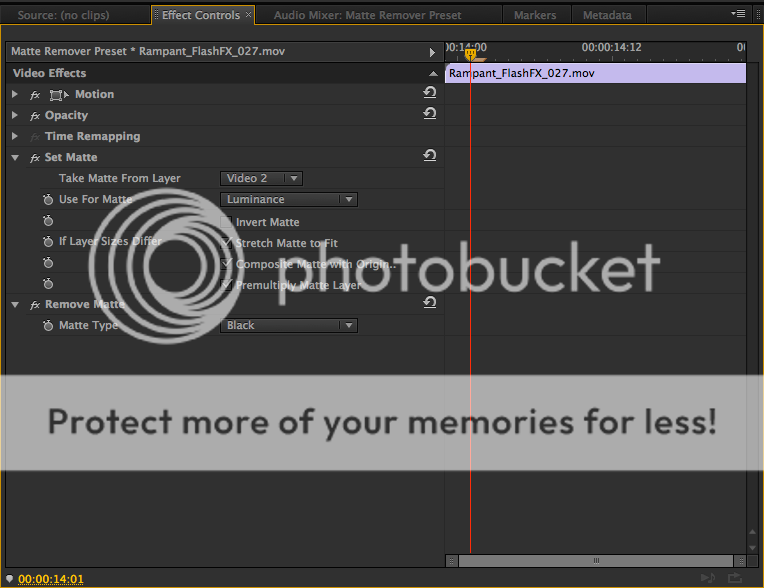Toggle stopwatch for If Layer Sizes Differ
764x588 pixels.
point(48,241)
